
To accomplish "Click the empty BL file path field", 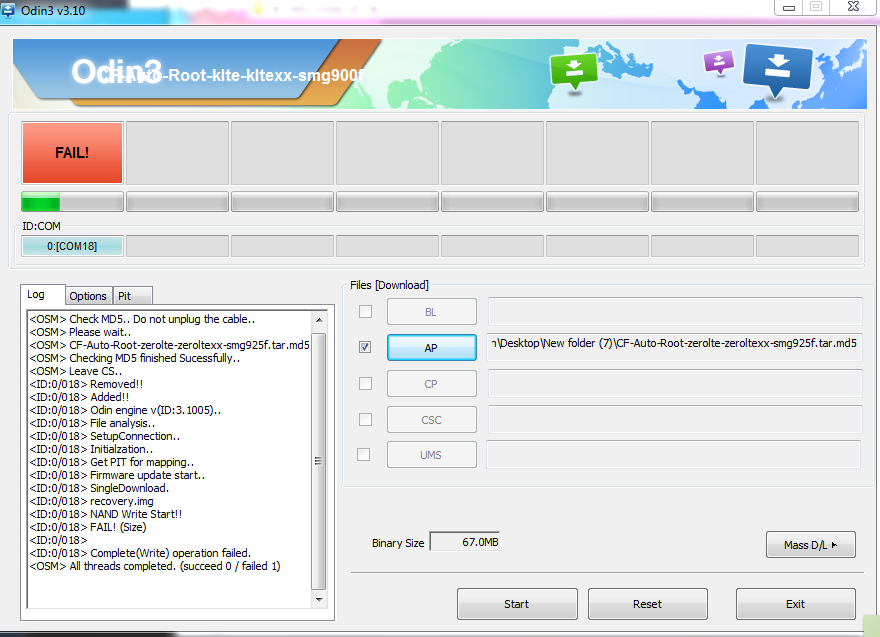I will [675, 311].
